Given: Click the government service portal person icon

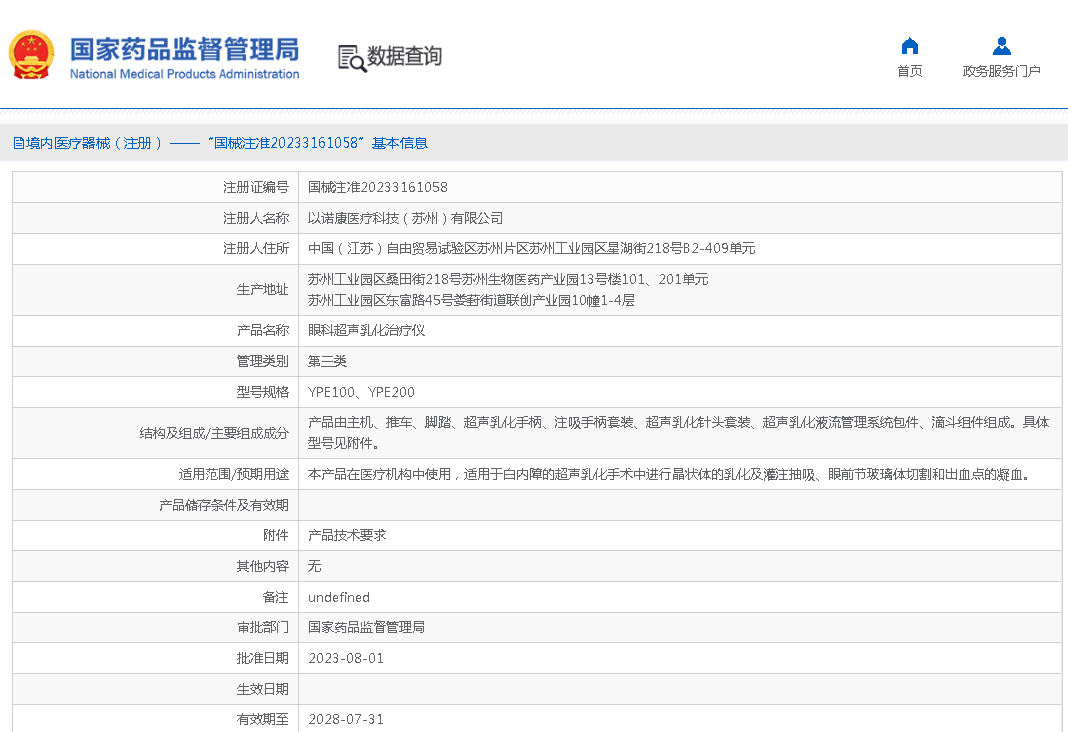Looking at the screenshot, I should click(1001, 46).
